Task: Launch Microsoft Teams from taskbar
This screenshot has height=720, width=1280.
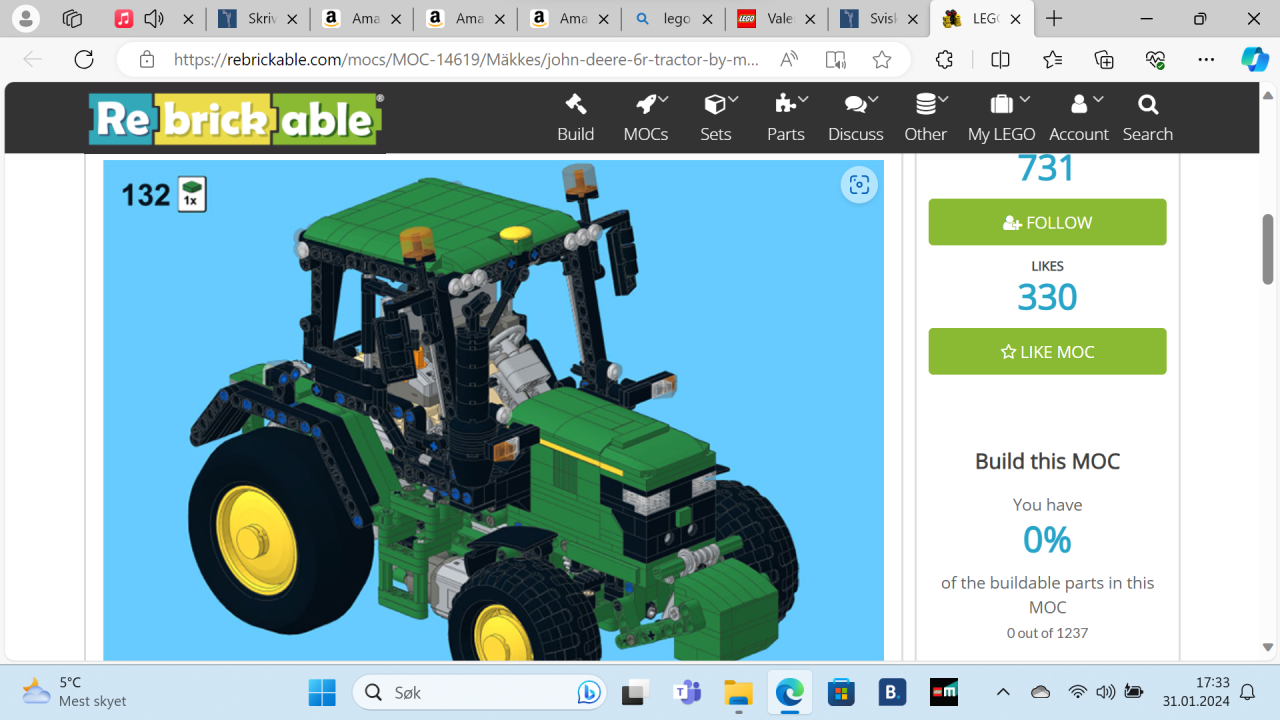Action: pyautogui.click(x=688, y=692)
